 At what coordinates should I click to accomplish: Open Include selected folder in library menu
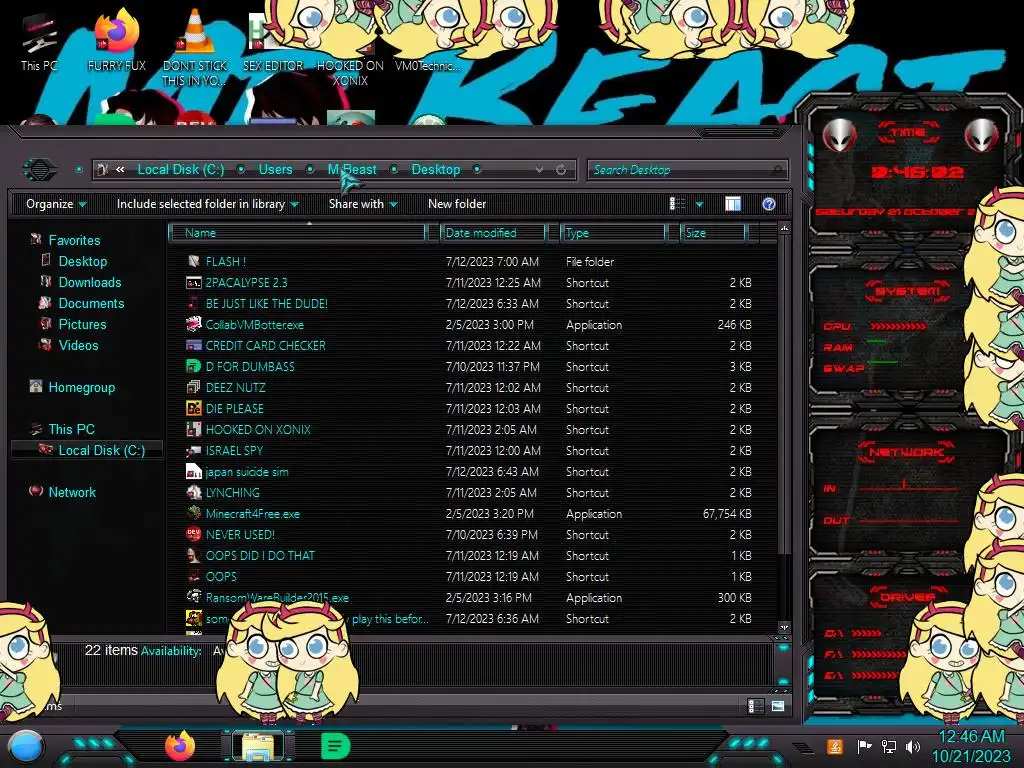click(207, 204)
